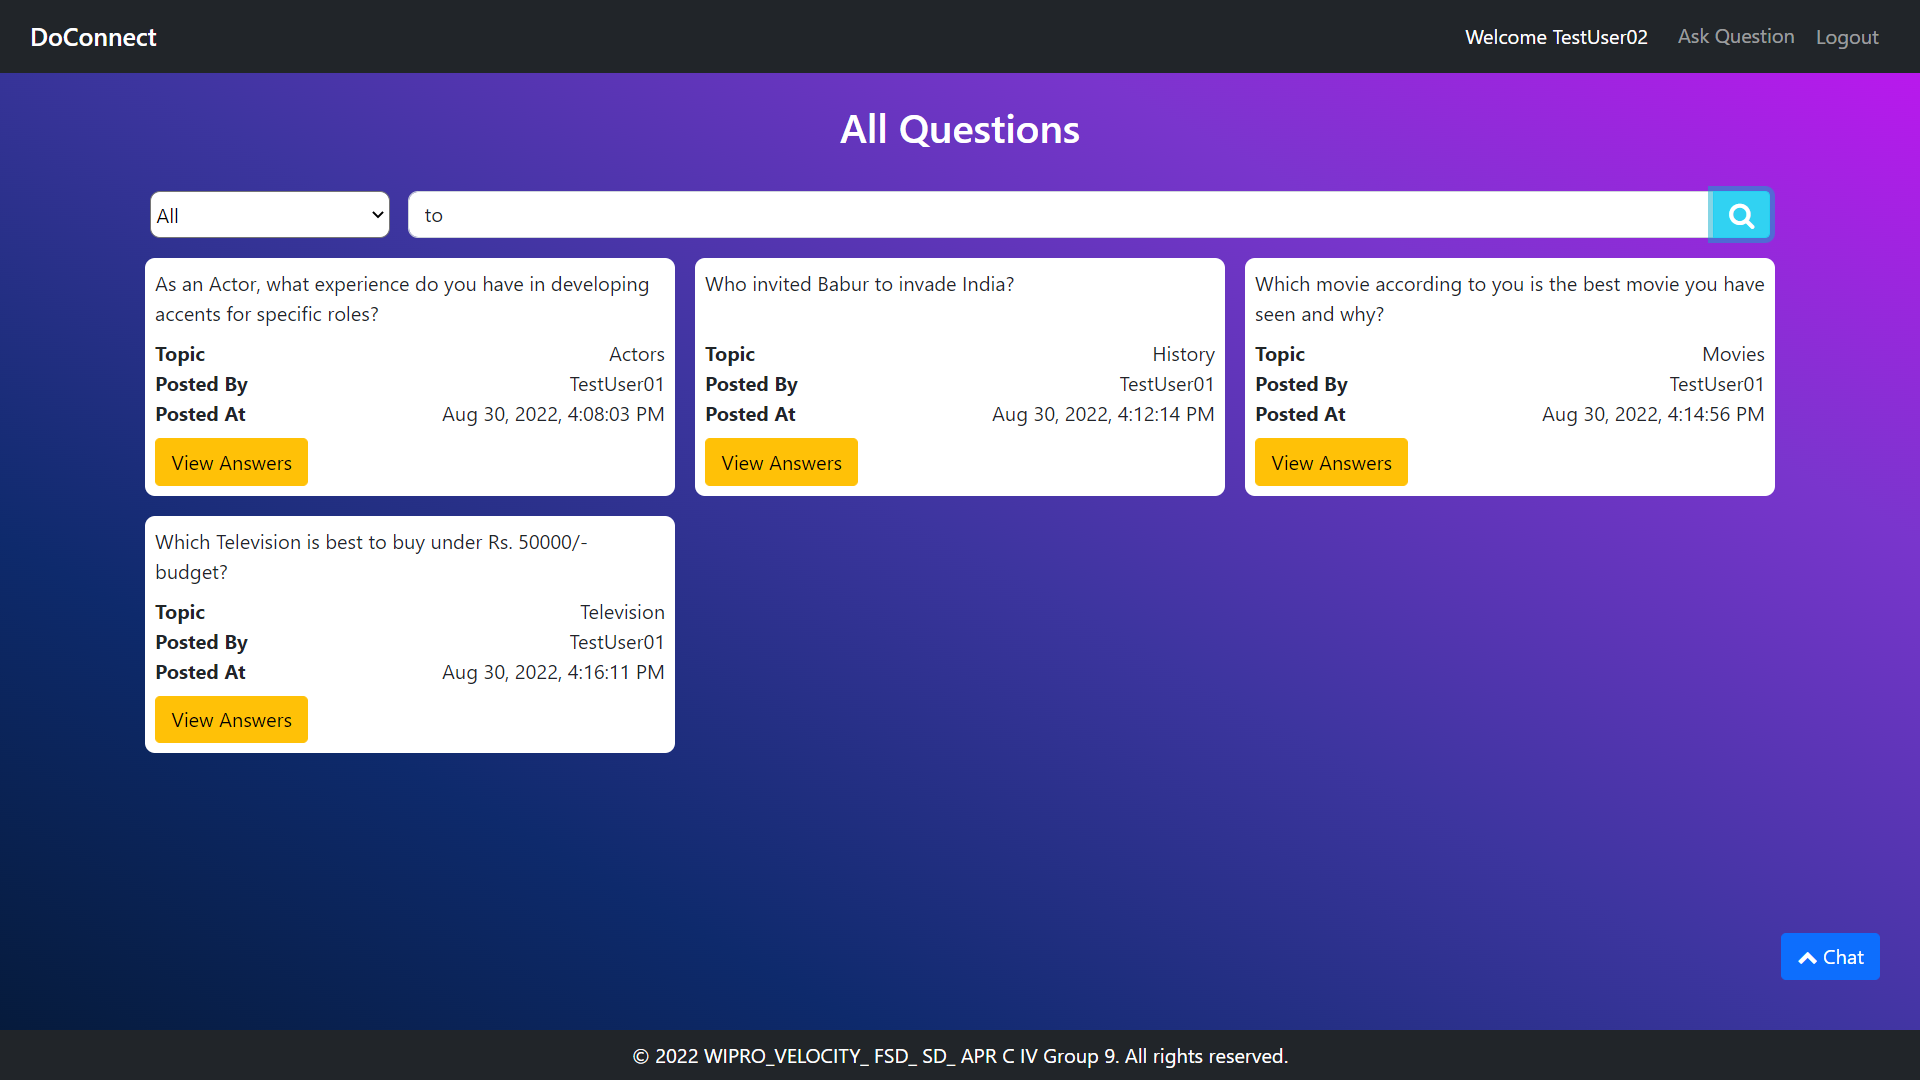Click the 'Which Television is best' question text

click(370, 556)
